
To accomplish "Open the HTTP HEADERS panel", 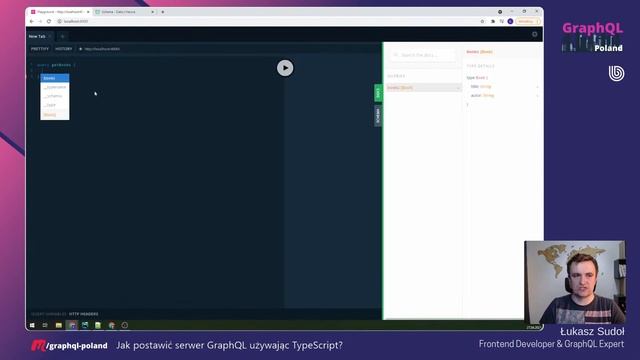I will 84,314.
